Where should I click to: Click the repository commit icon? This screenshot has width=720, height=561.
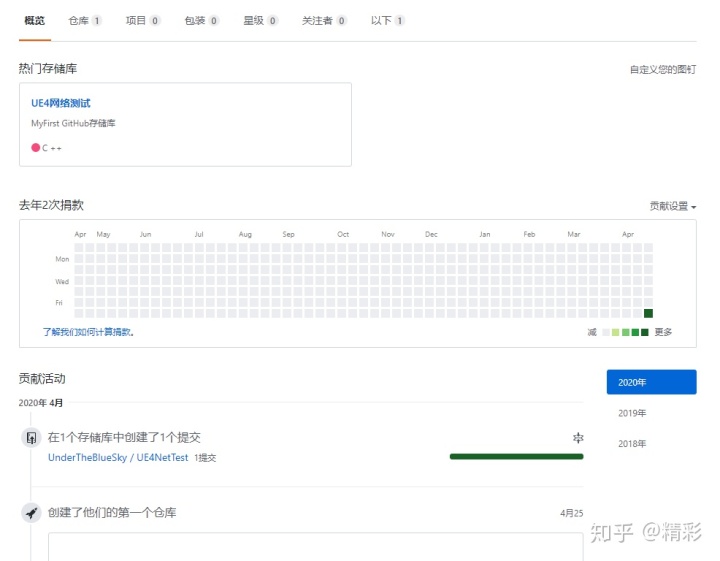(31, 438)
